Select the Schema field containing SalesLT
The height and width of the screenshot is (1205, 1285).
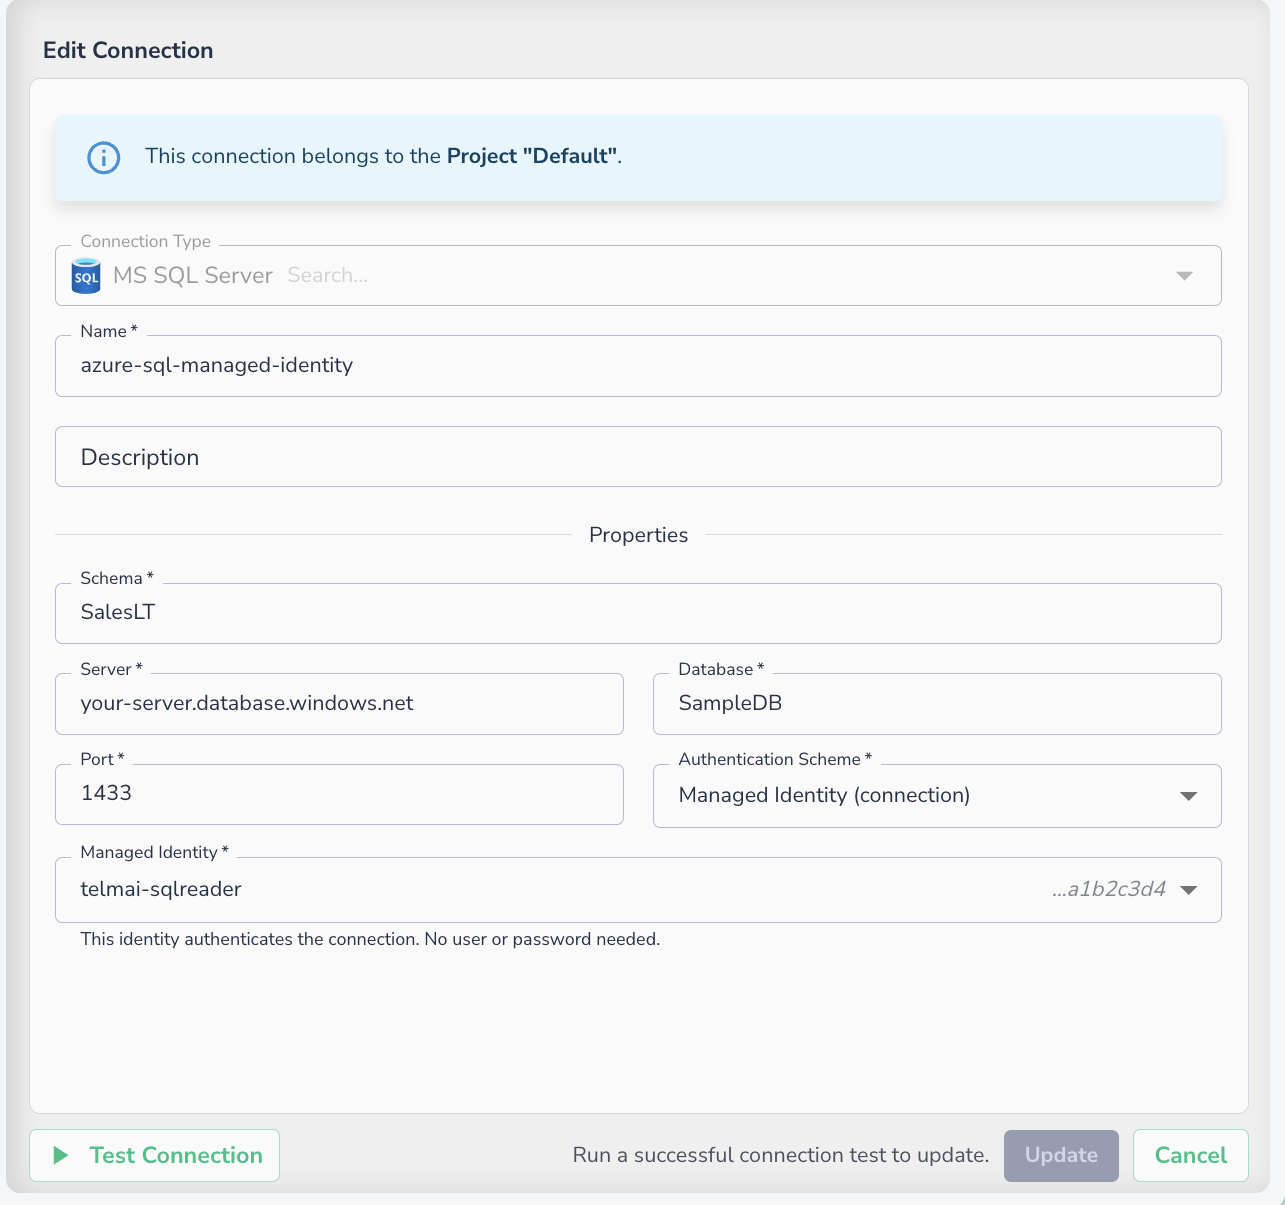tap(638, 613)
